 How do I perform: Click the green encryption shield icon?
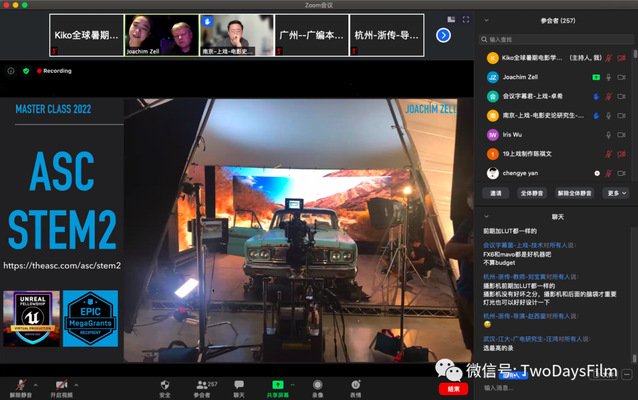[x=26, y=71]
